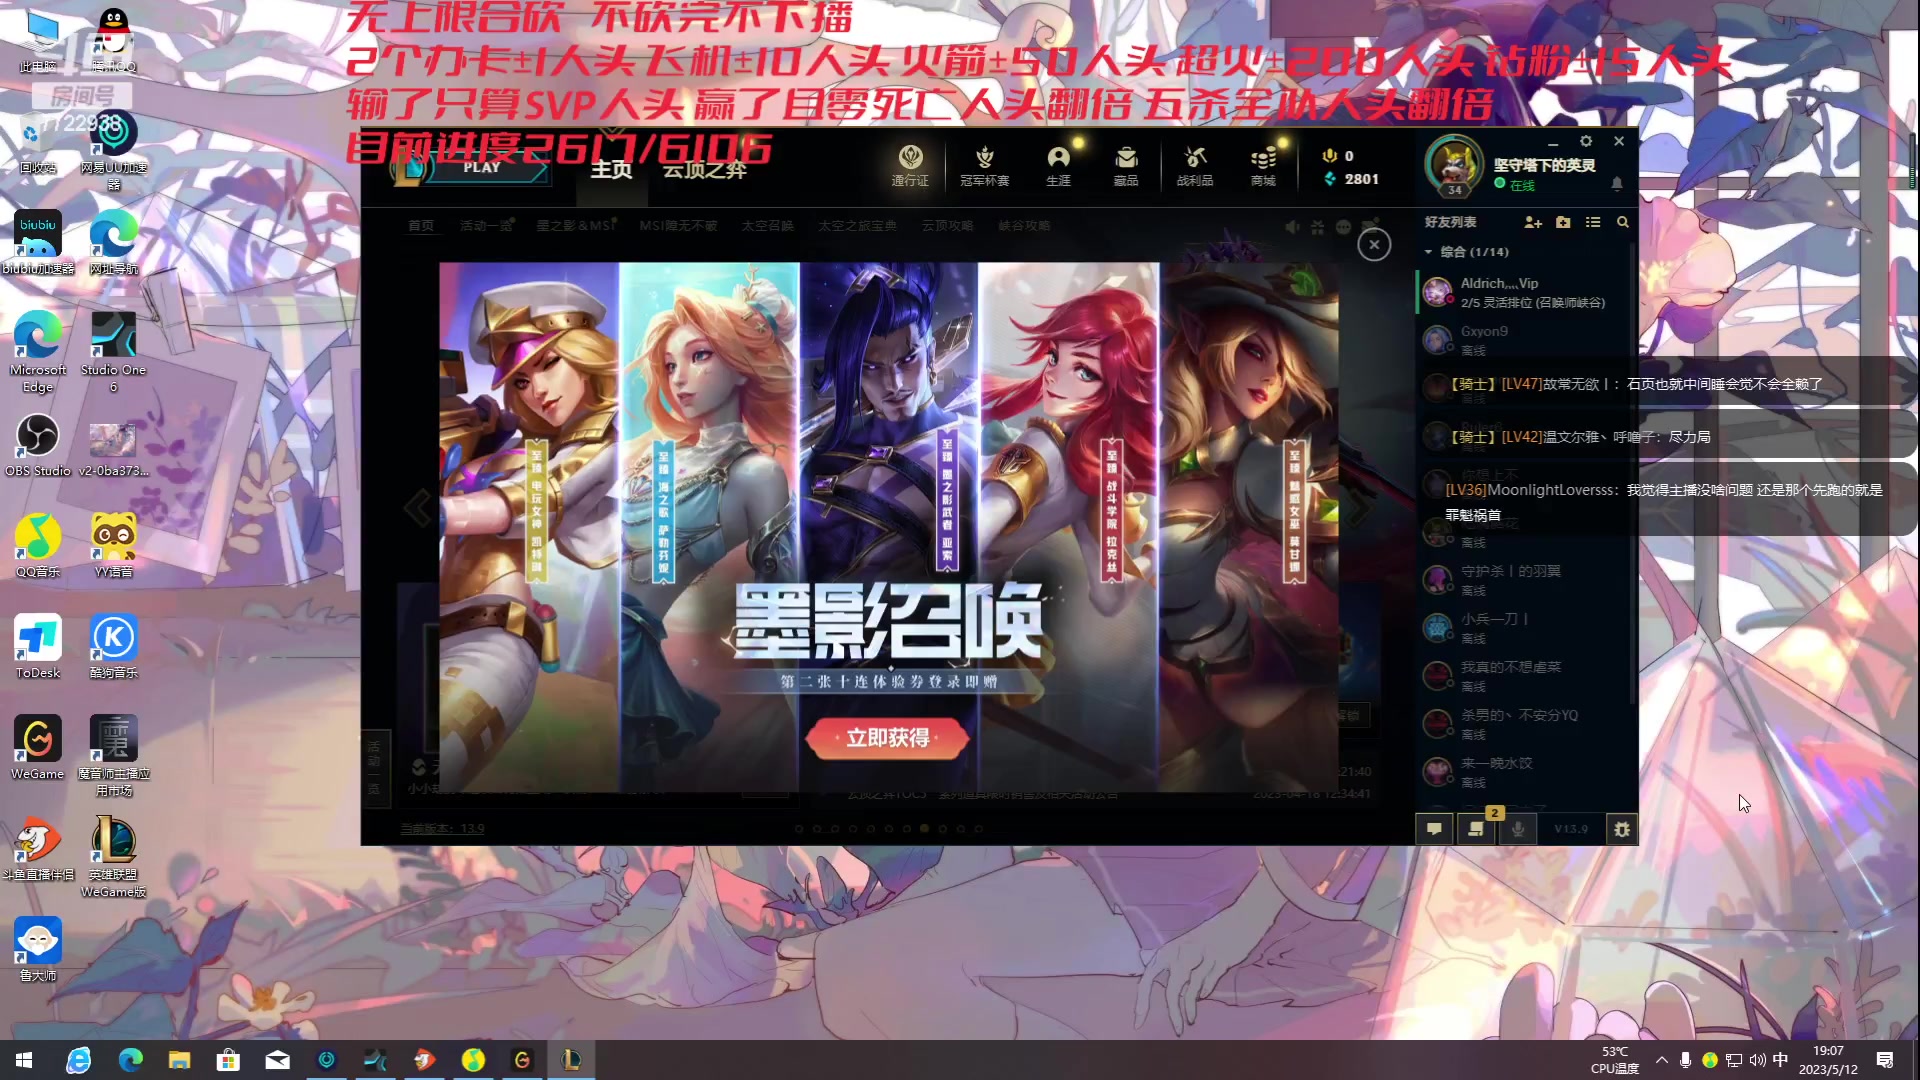Screen dimensions: 1920x1080
Task: Open OBS Studio desktop icon
Action: click(38, 446)
